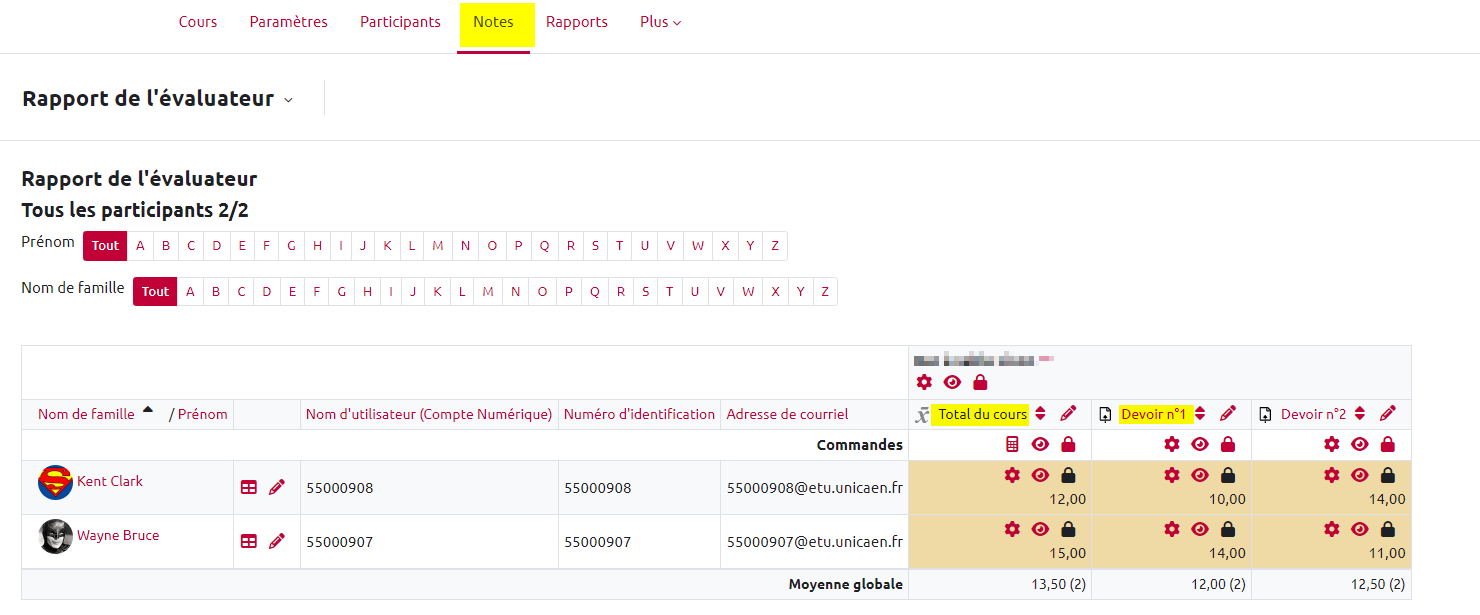Click the pencil icon for Wayne Bruce's row
1480x615 pixels.
click(x=277, y=541)
